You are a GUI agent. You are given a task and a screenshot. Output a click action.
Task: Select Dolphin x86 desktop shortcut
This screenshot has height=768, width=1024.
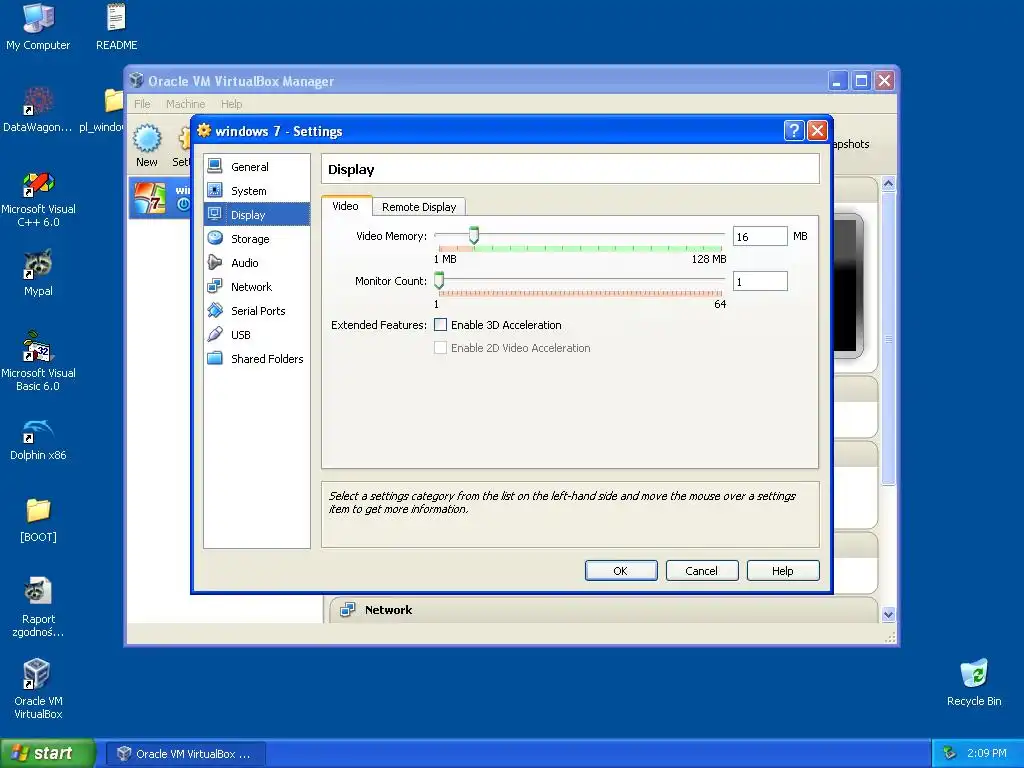pyautogui.click(x=38, y=439)
